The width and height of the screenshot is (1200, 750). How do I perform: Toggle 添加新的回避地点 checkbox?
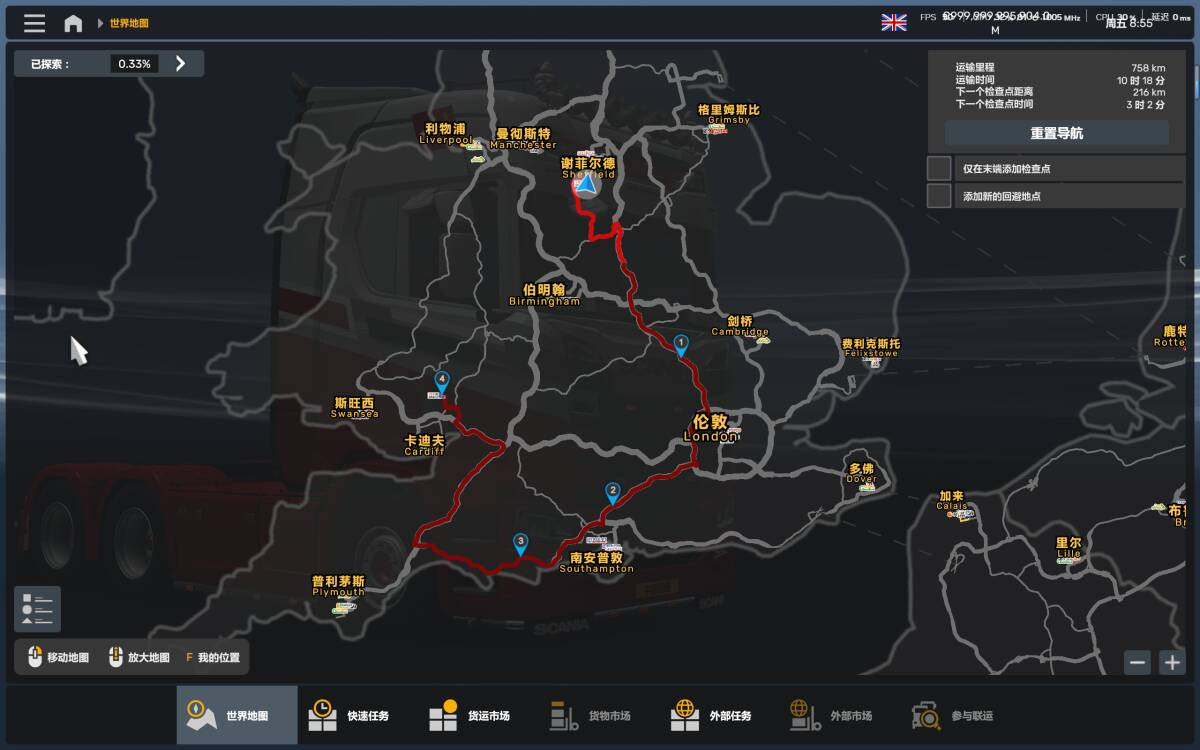pyautogui.click(x=939, y=196)
